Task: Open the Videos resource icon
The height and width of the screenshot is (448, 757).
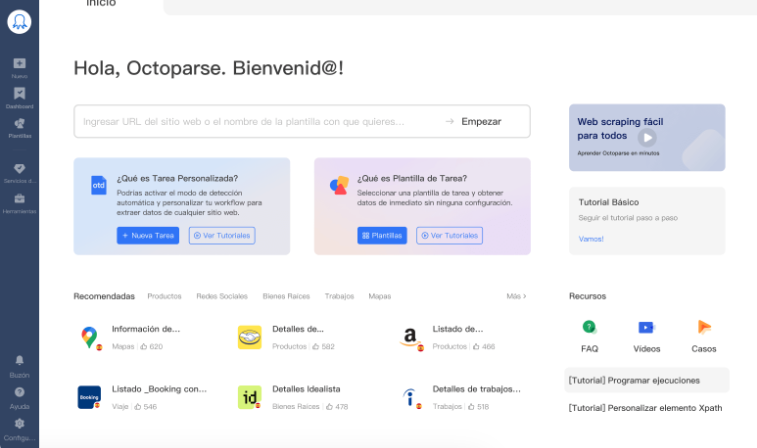Action: point(646,327)
